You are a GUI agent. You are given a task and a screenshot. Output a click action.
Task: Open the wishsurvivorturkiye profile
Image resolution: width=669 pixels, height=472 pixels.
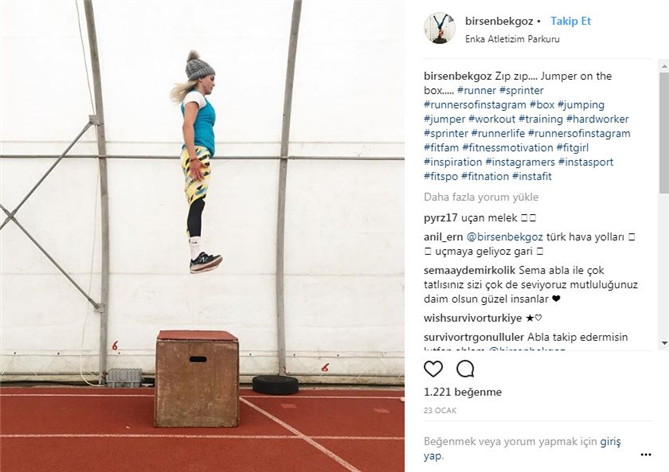click(x=473, y=318)
